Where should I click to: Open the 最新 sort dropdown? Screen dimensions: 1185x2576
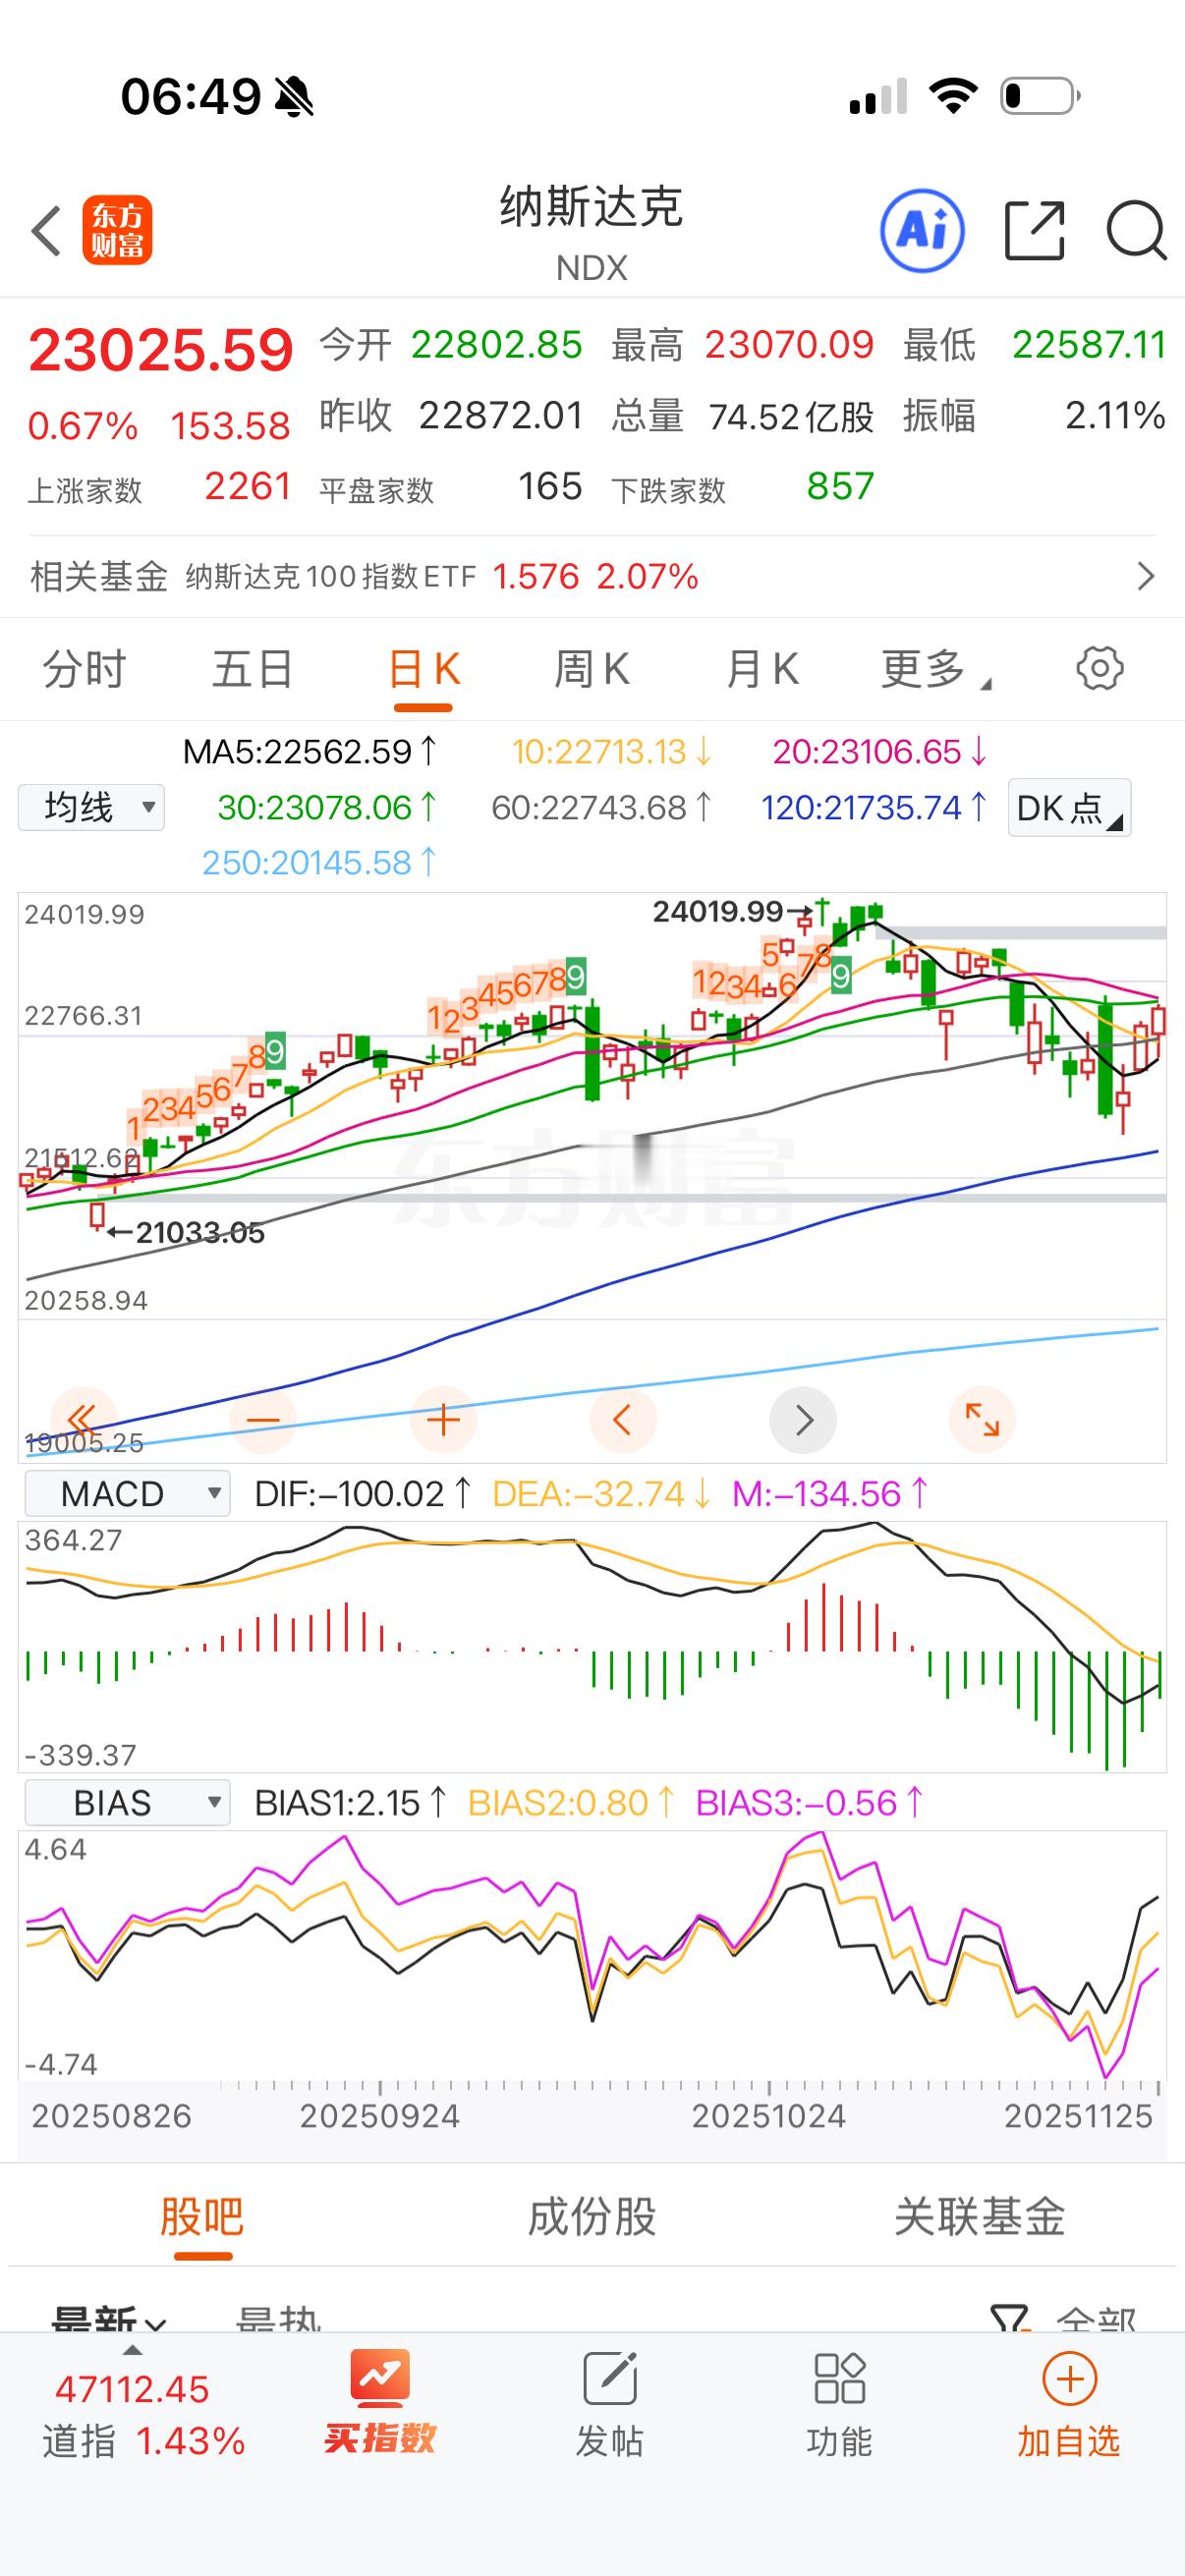point(109,2320)
